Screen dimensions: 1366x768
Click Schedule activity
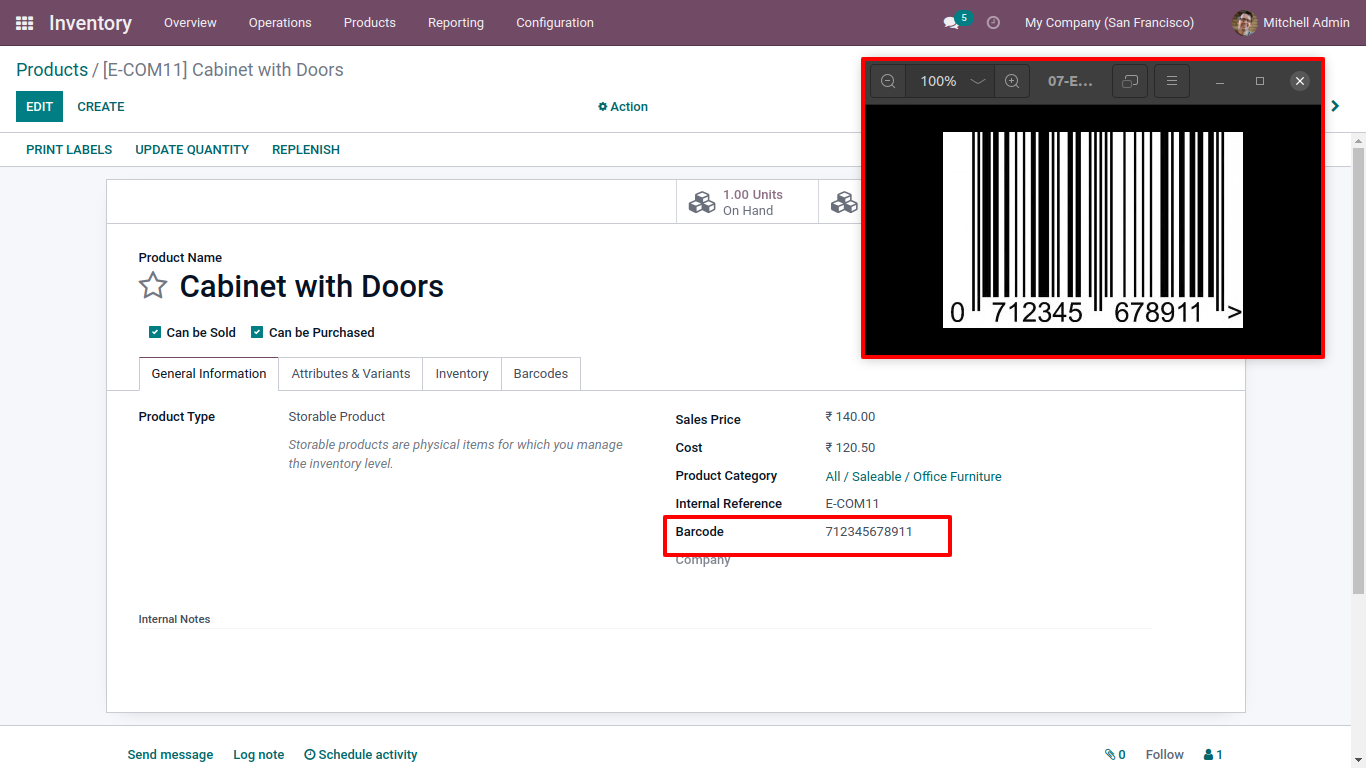pyautogui.click(x=361, y=755)
